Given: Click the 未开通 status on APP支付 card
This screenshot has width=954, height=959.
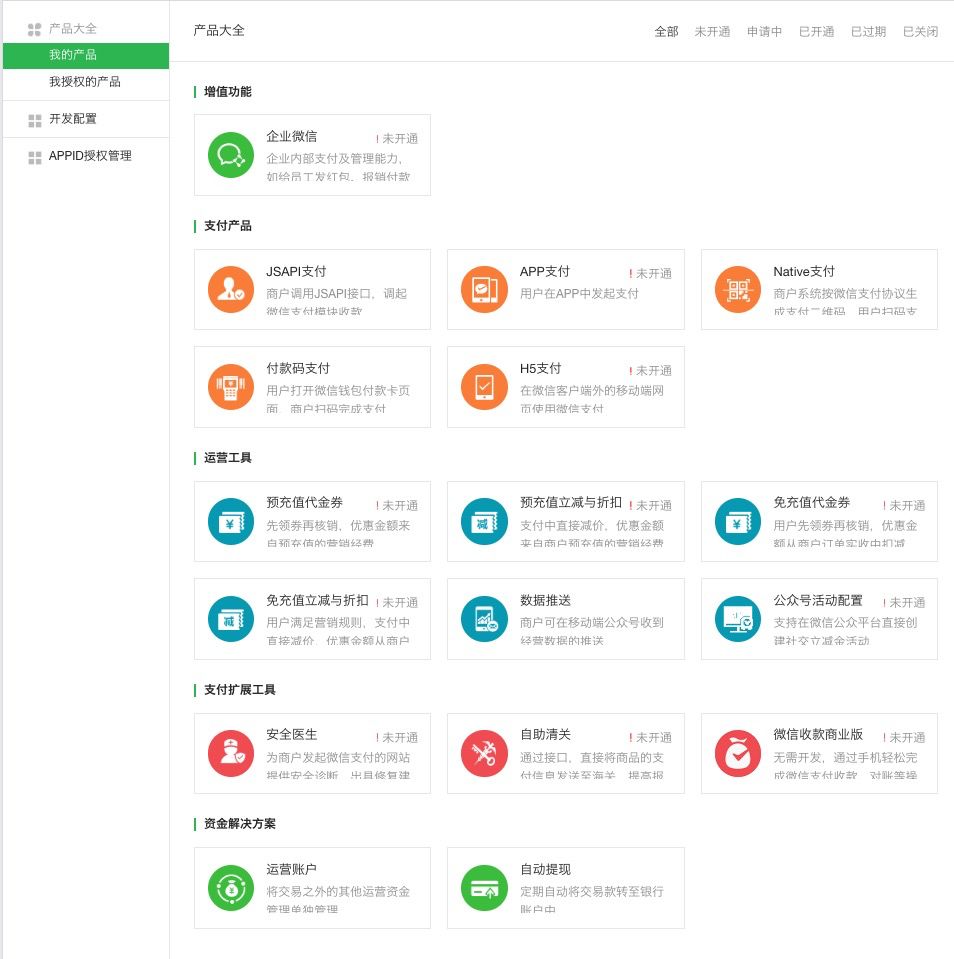Looking at the screenshot, I should pyautogui.click(x=650, y=273).
